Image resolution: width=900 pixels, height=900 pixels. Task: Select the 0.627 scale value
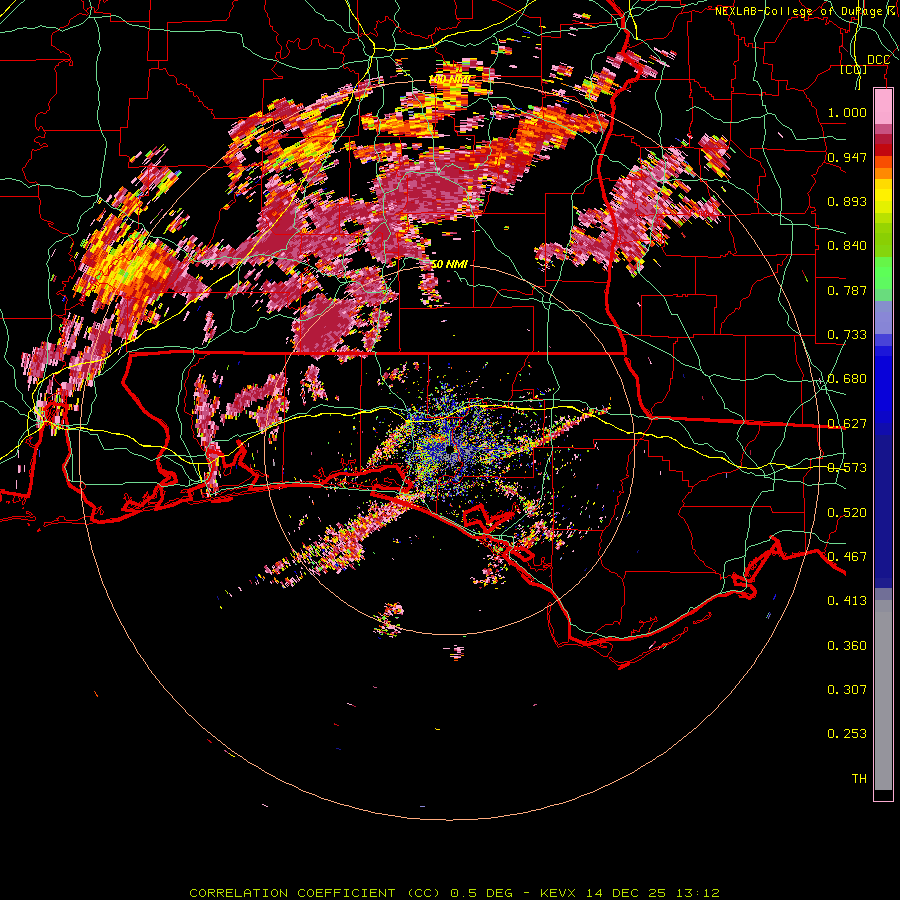[847, 424]
